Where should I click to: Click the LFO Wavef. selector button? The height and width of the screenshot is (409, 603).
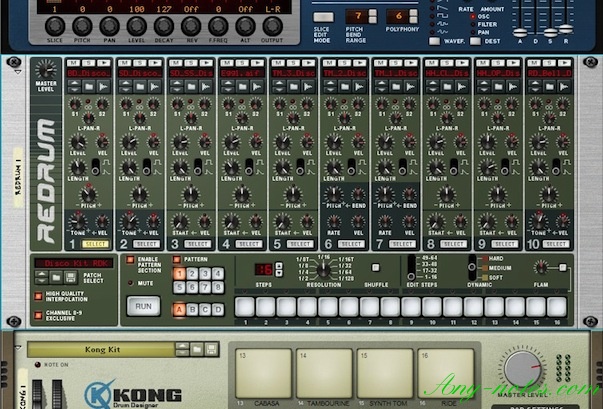tap(435, 41)
